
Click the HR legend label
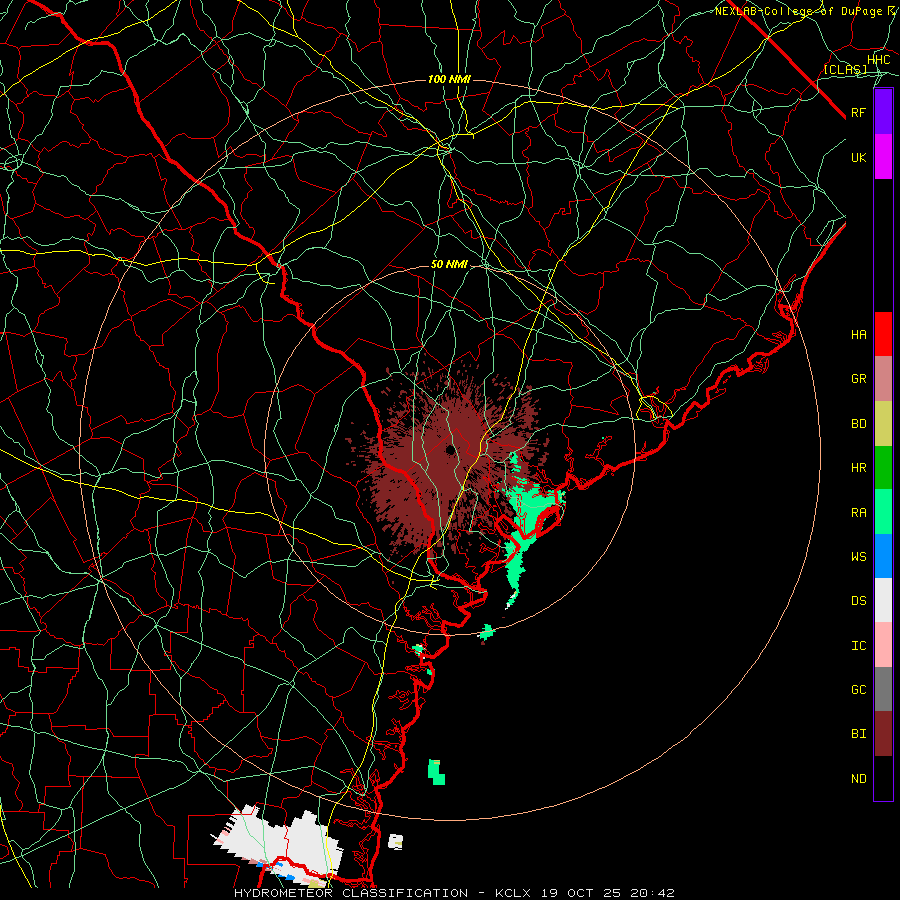pos(858,468)
